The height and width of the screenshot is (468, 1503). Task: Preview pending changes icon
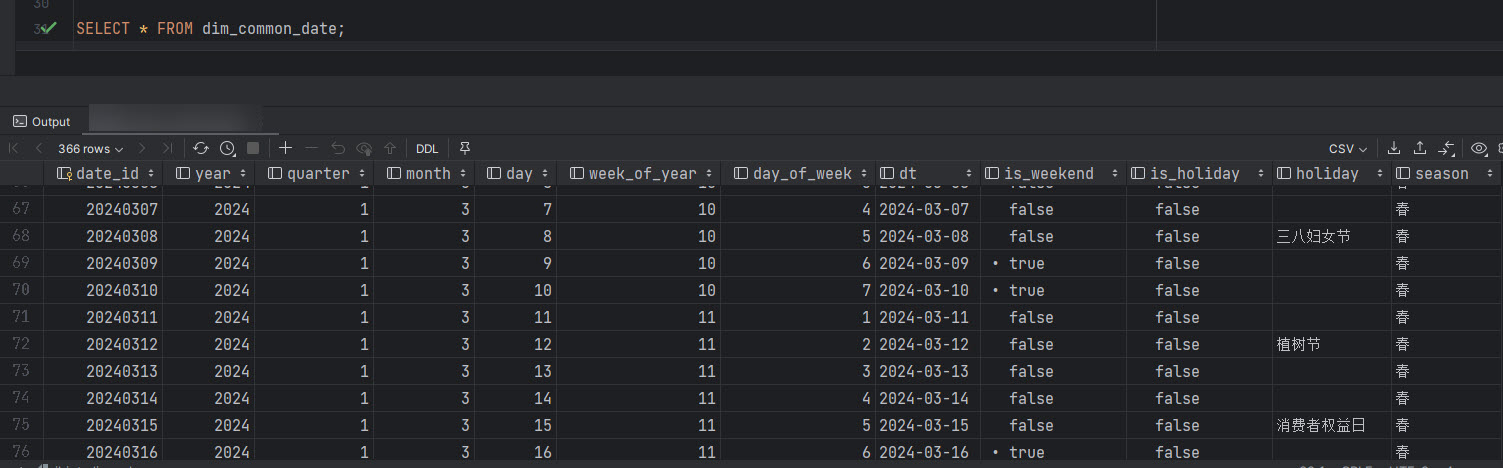pos(364,148)
